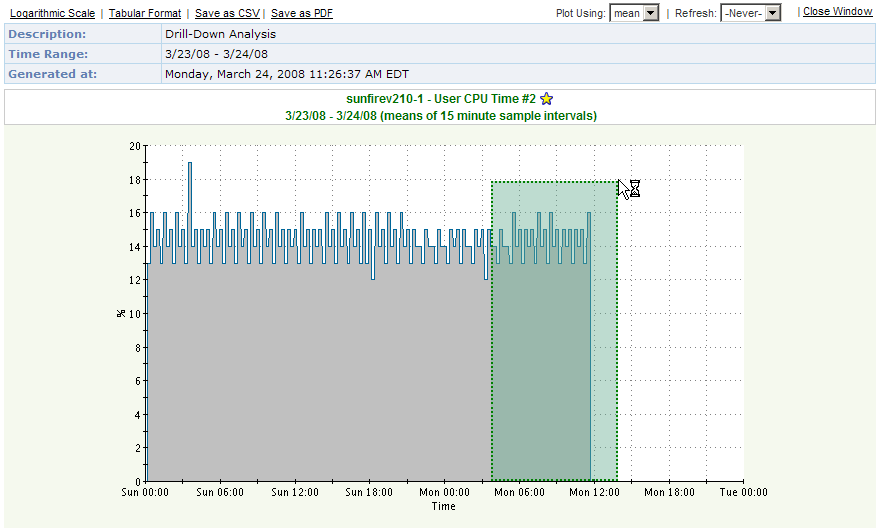Click the 3/23/08 - 3/24/08 Time Range value
The image size is (880, 528).
(217, 54)
